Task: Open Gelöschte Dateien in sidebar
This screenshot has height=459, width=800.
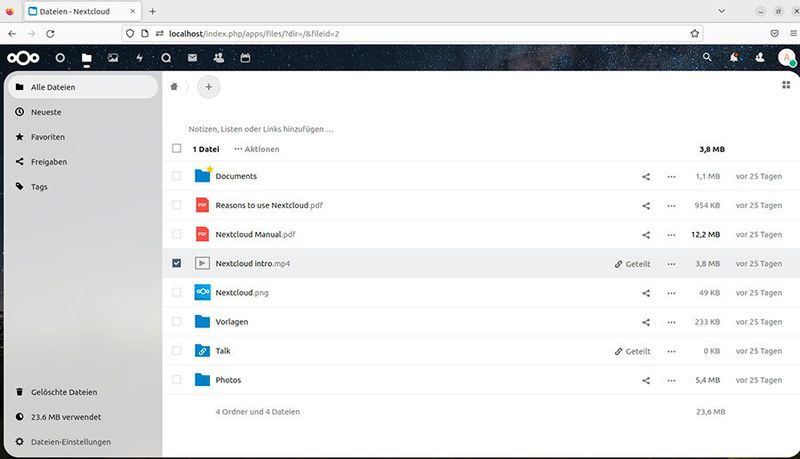Action: click(x=83, y=392)
